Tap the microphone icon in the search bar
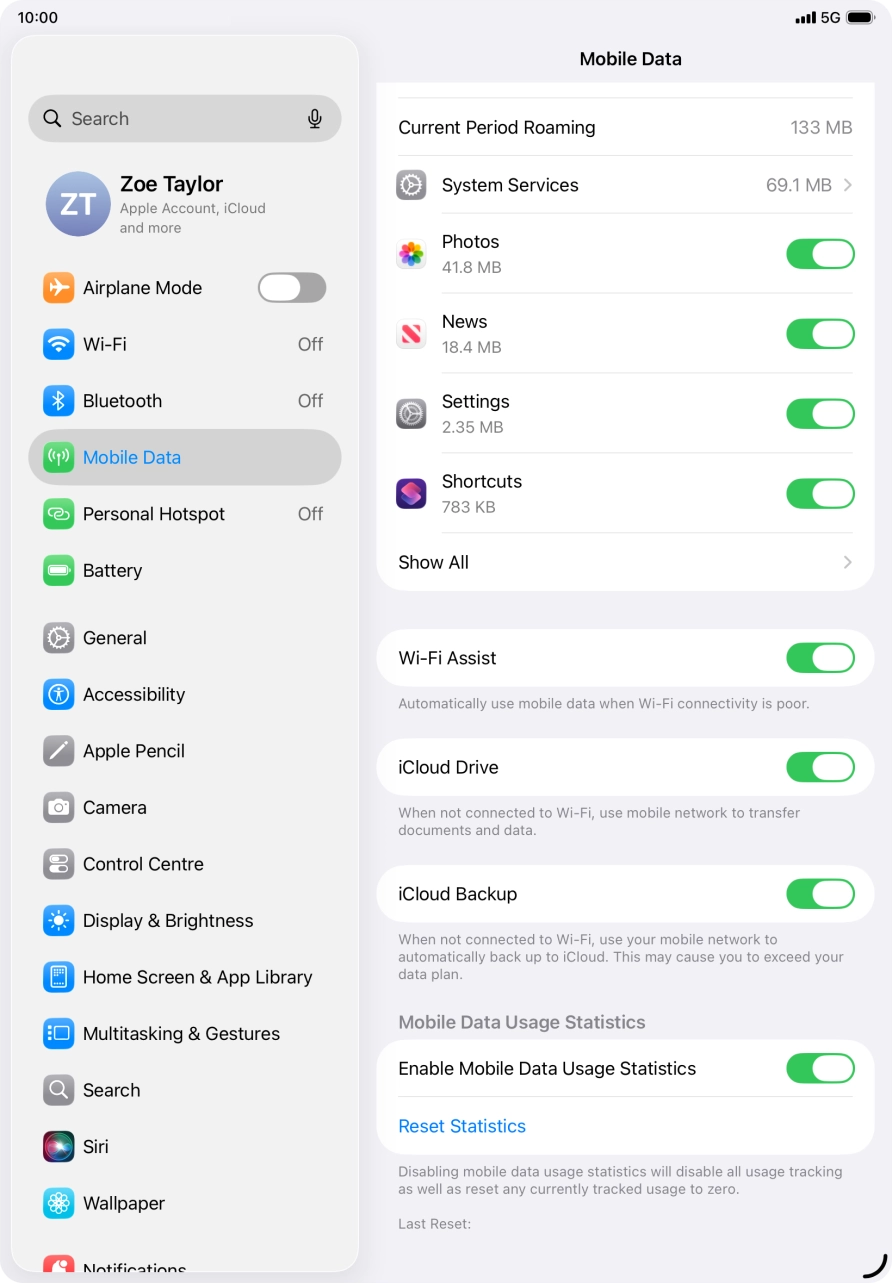The image size is (892, 1283). [x=315, y=119]
